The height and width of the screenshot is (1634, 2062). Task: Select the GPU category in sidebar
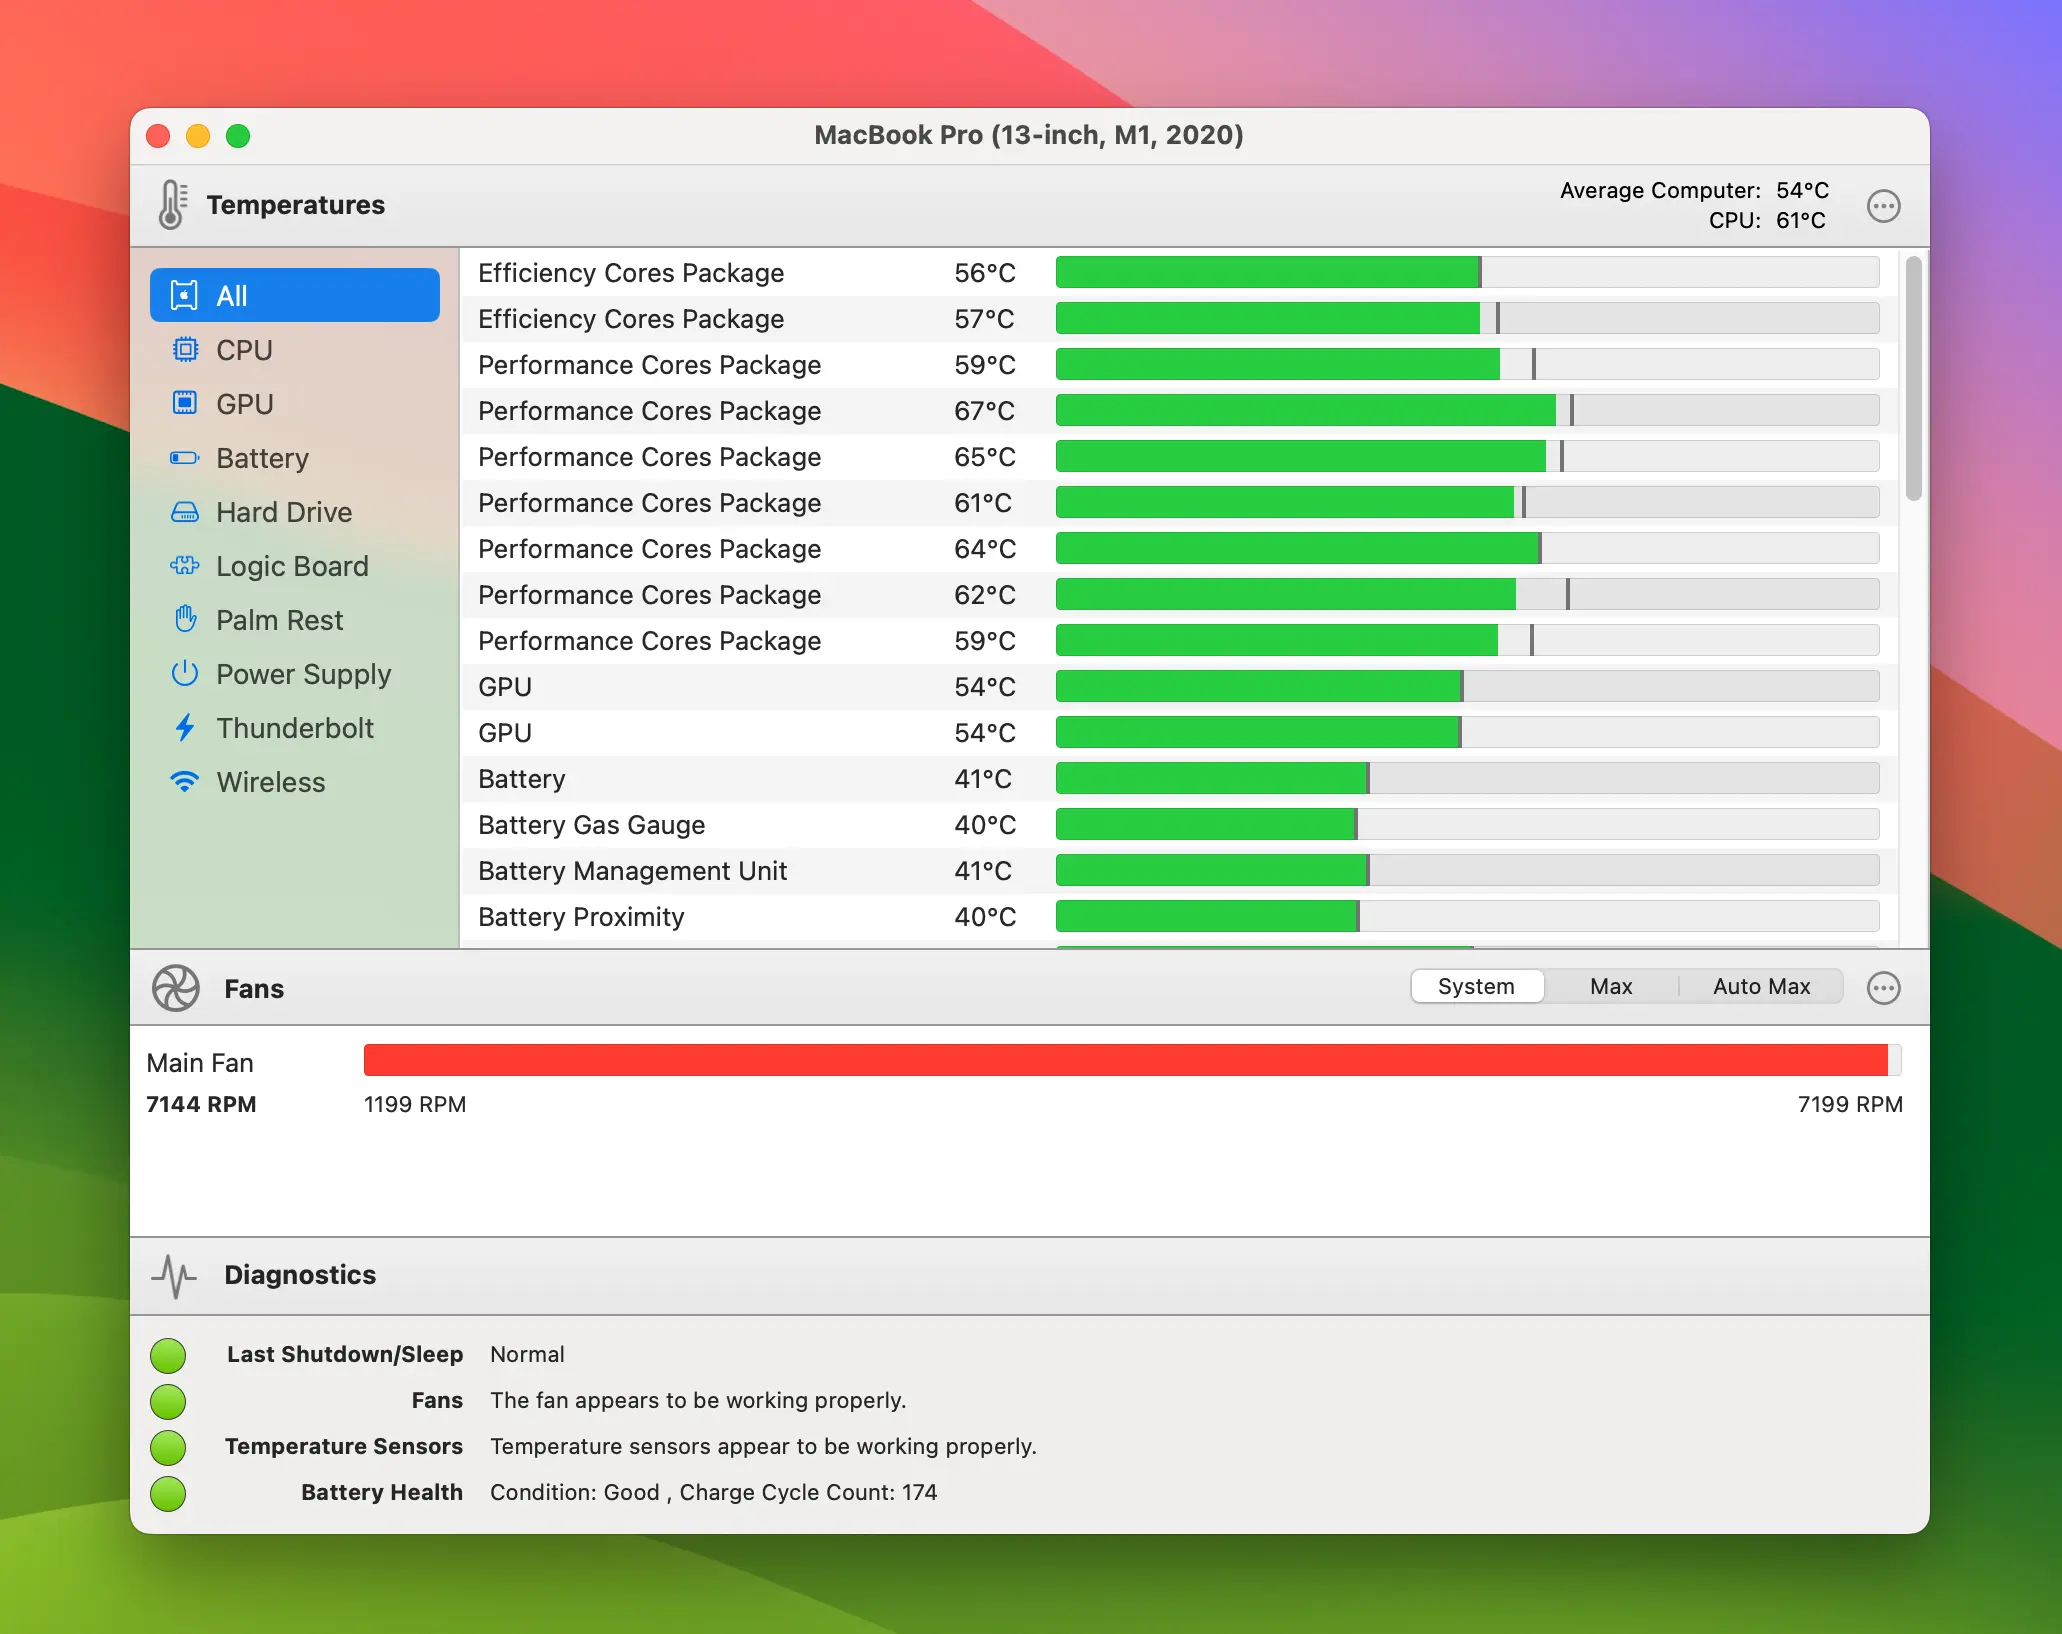pyautogui.click(x=295, y=404)
